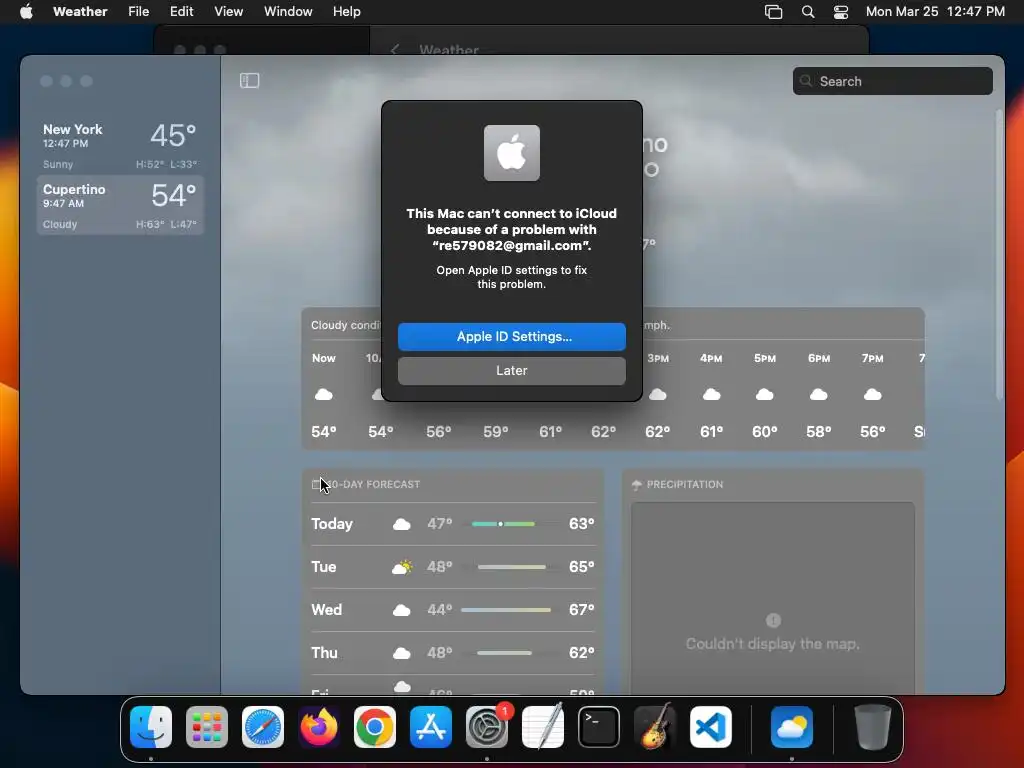This screenshot has height=768, width=1024.
Task: Select the Thu forecast row
Action: coord(453,653)
